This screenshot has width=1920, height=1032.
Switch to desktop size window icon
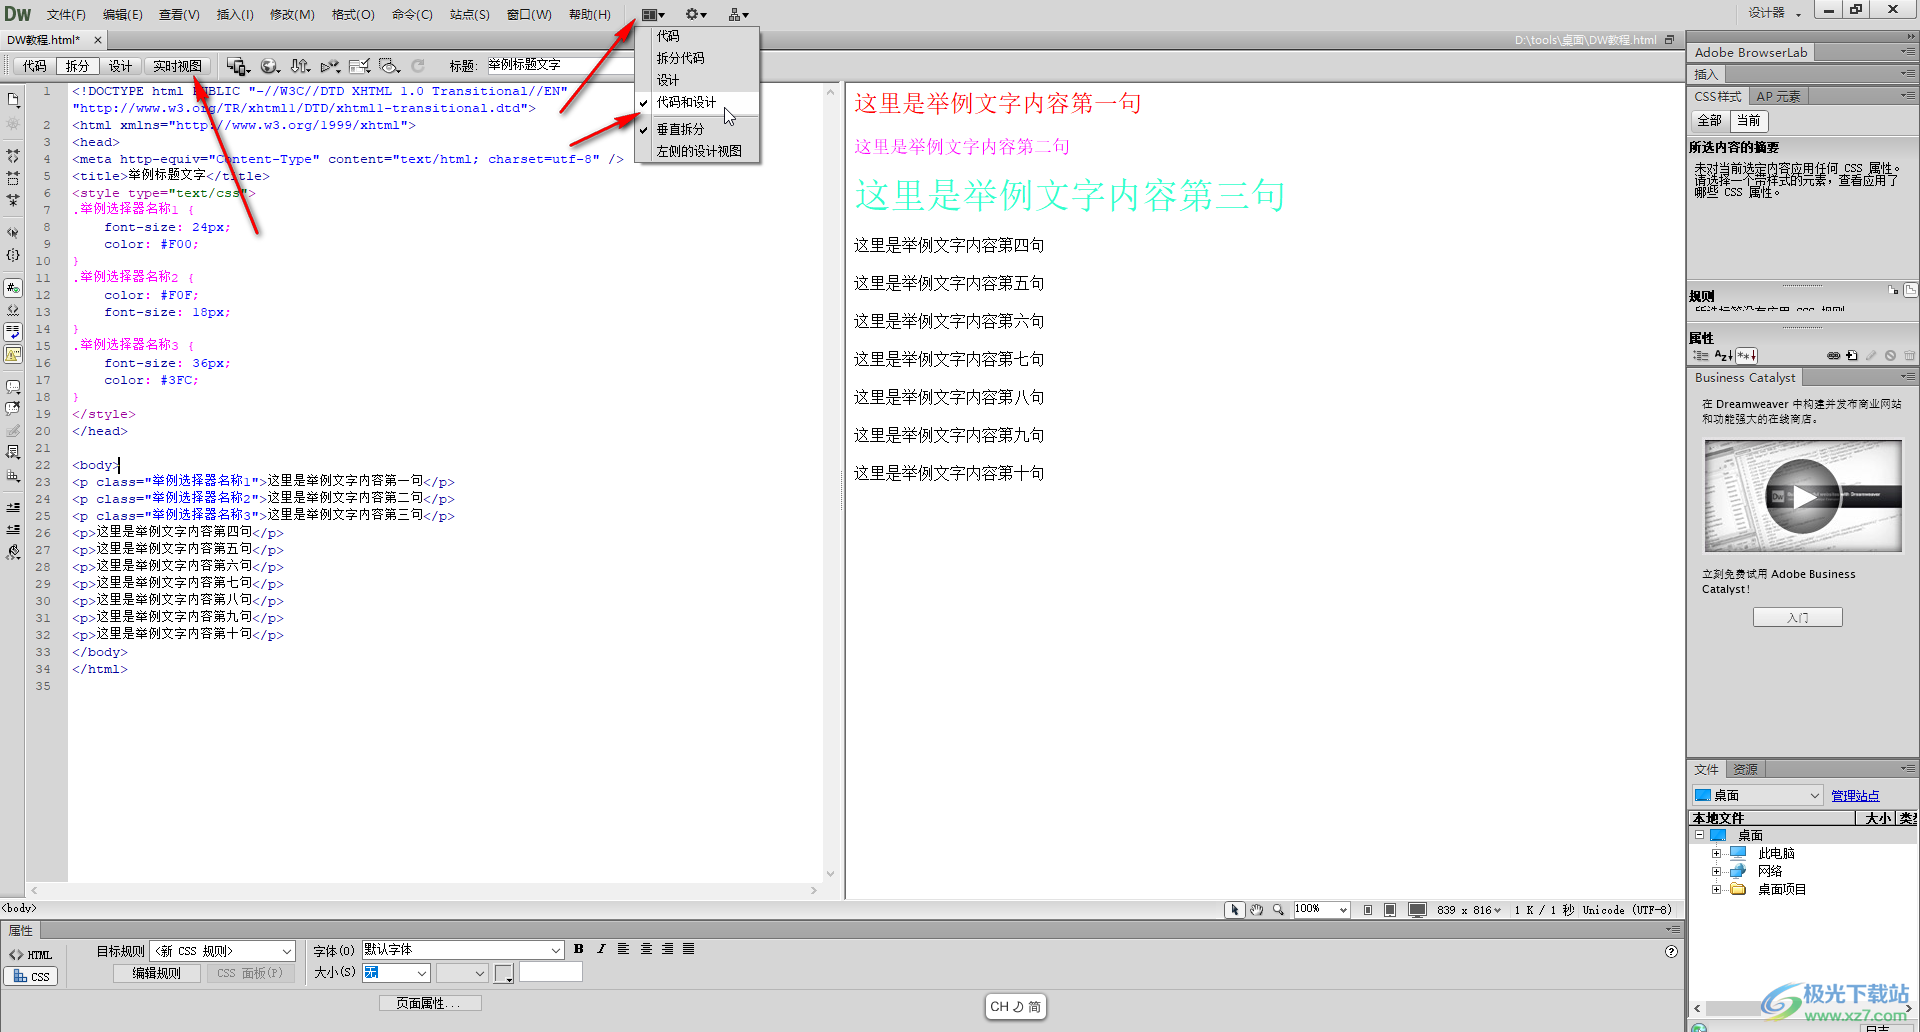pyautogui.click(x=1417, y=910)
